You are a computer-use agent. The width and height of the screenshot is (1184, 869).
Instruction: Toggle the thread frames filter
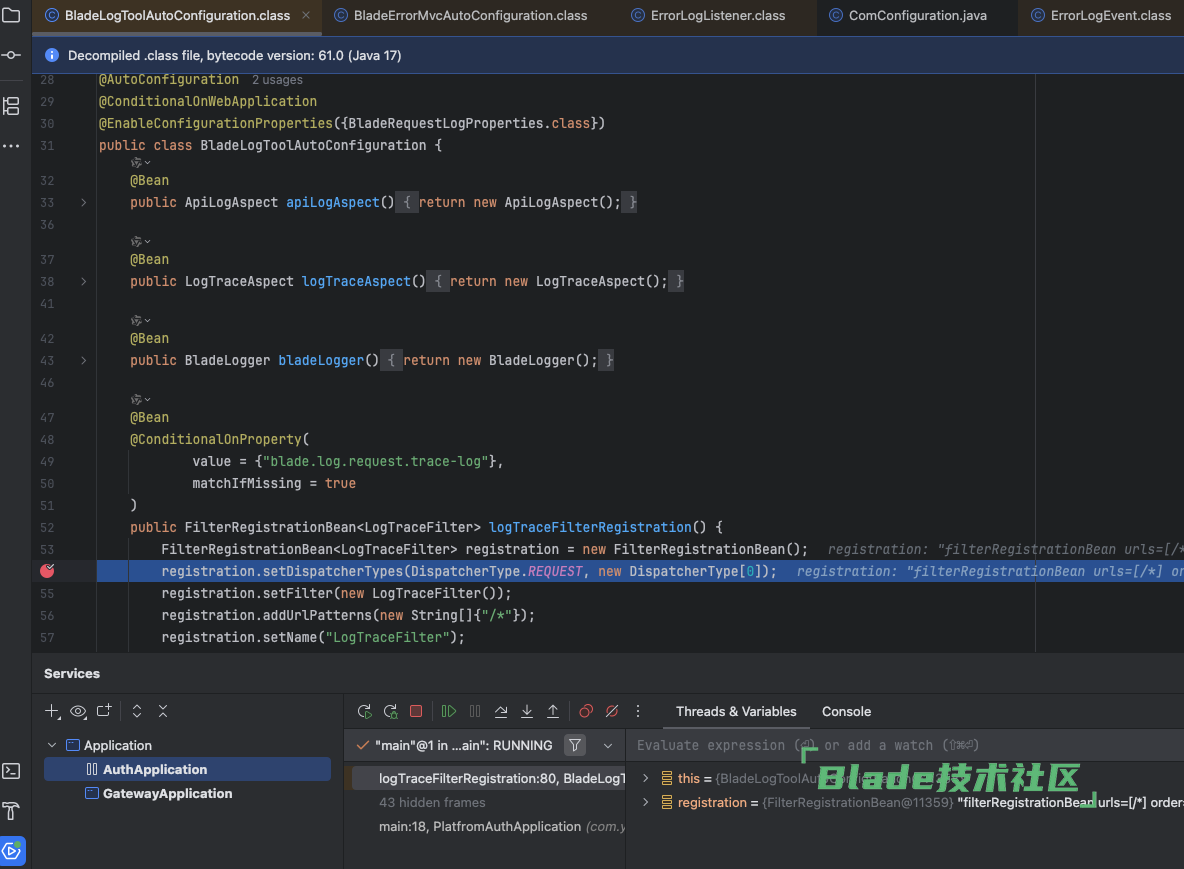click(x=575, y=745)
